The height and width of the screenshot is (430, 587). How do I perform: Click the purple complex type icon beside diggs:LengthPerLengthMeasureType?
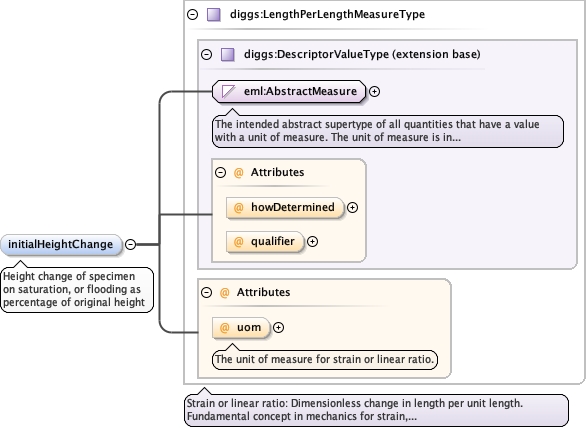pyautogui.click(x=214, y=15)
